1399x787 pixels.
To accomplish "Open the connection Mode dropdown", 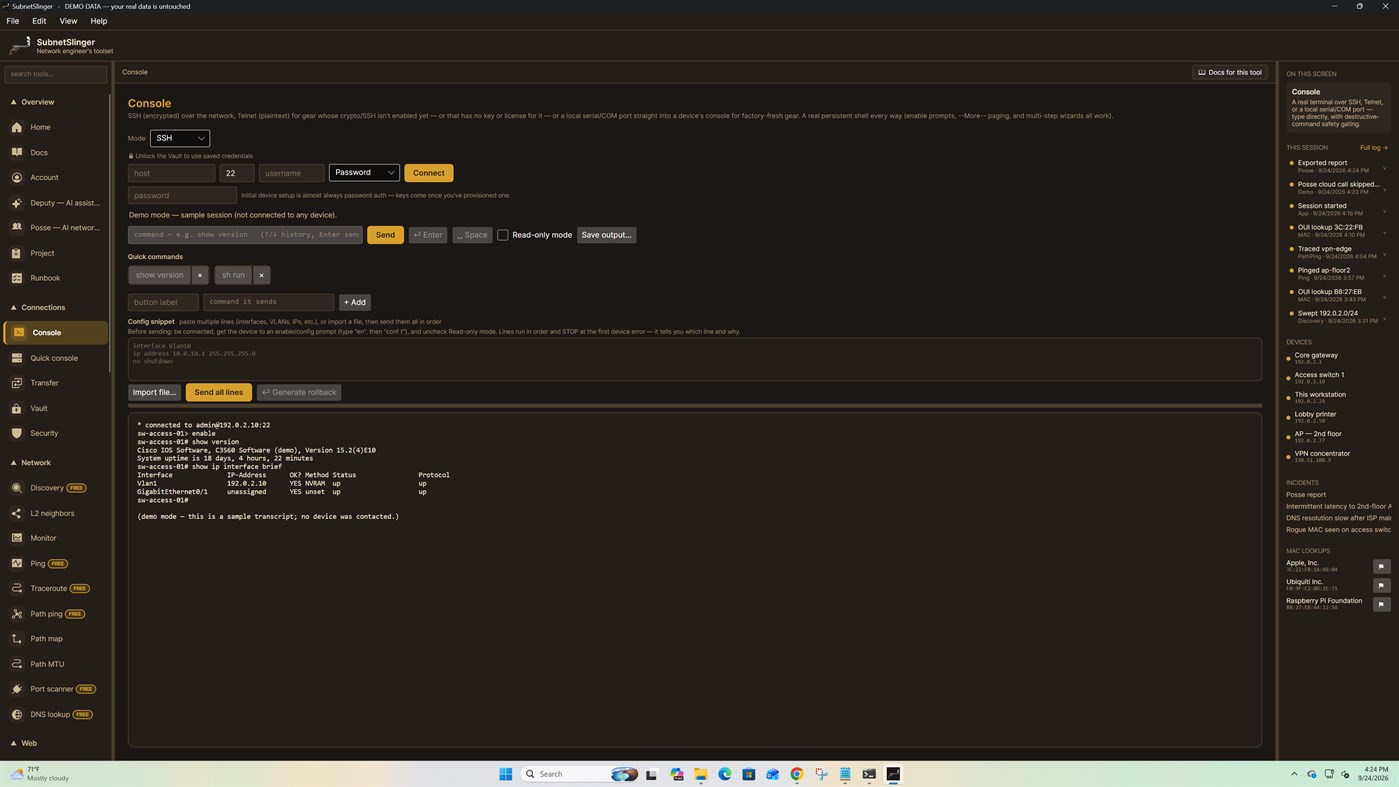I will 180,138.
